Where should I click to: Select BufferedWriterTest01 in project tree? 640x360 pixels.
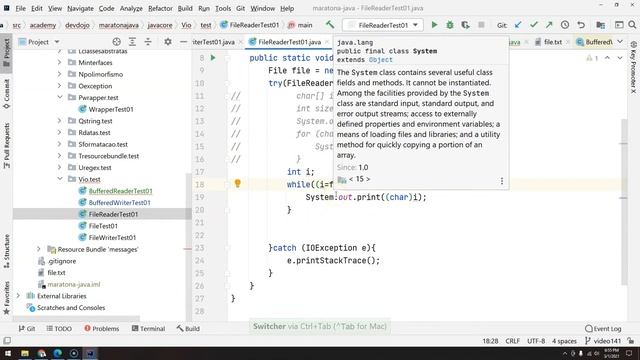[119, 202]
